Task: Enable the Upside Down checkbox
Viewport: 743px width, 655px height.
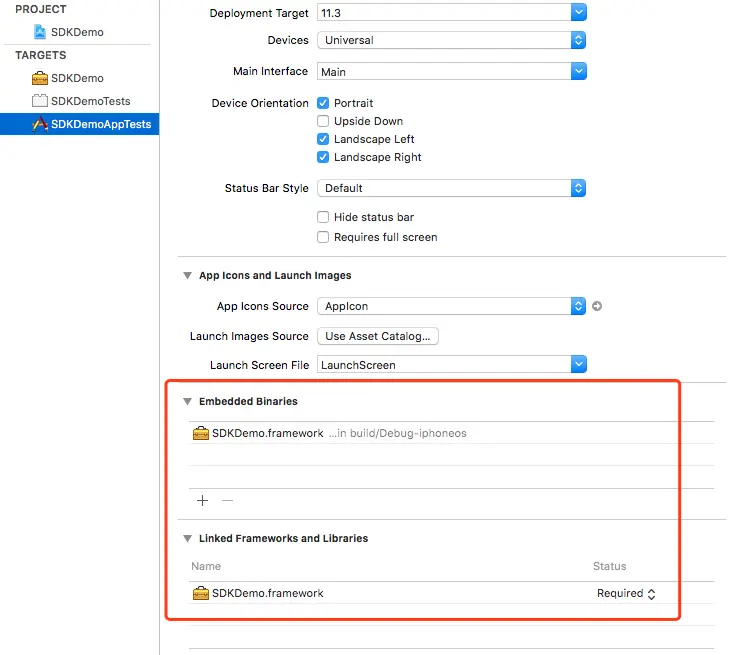Action: coord(323,121)
